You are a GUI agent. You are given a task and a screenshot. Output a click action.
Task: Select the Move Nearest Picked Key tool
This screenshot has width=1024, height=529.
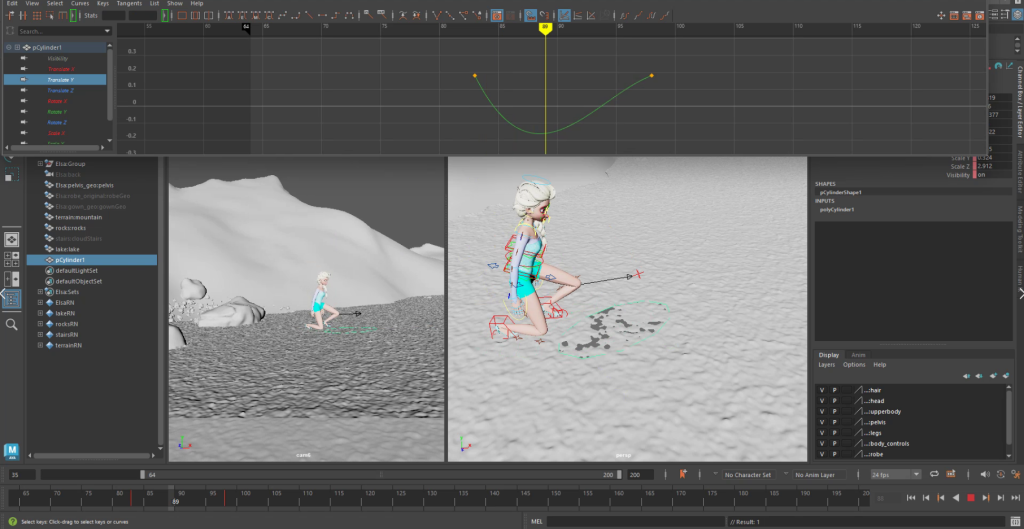pos(10,15)
